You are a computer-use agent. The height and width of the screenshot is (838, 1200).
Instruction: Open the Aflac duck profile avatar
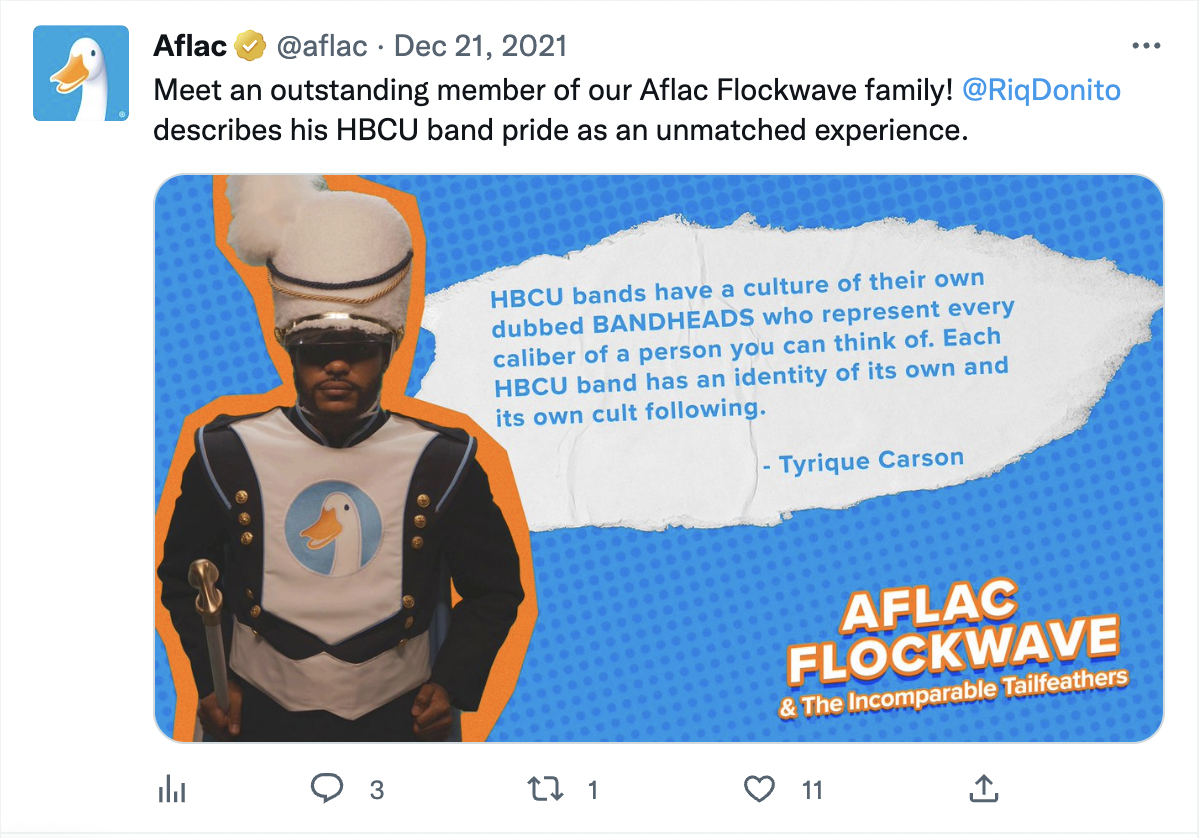(81, 73)
